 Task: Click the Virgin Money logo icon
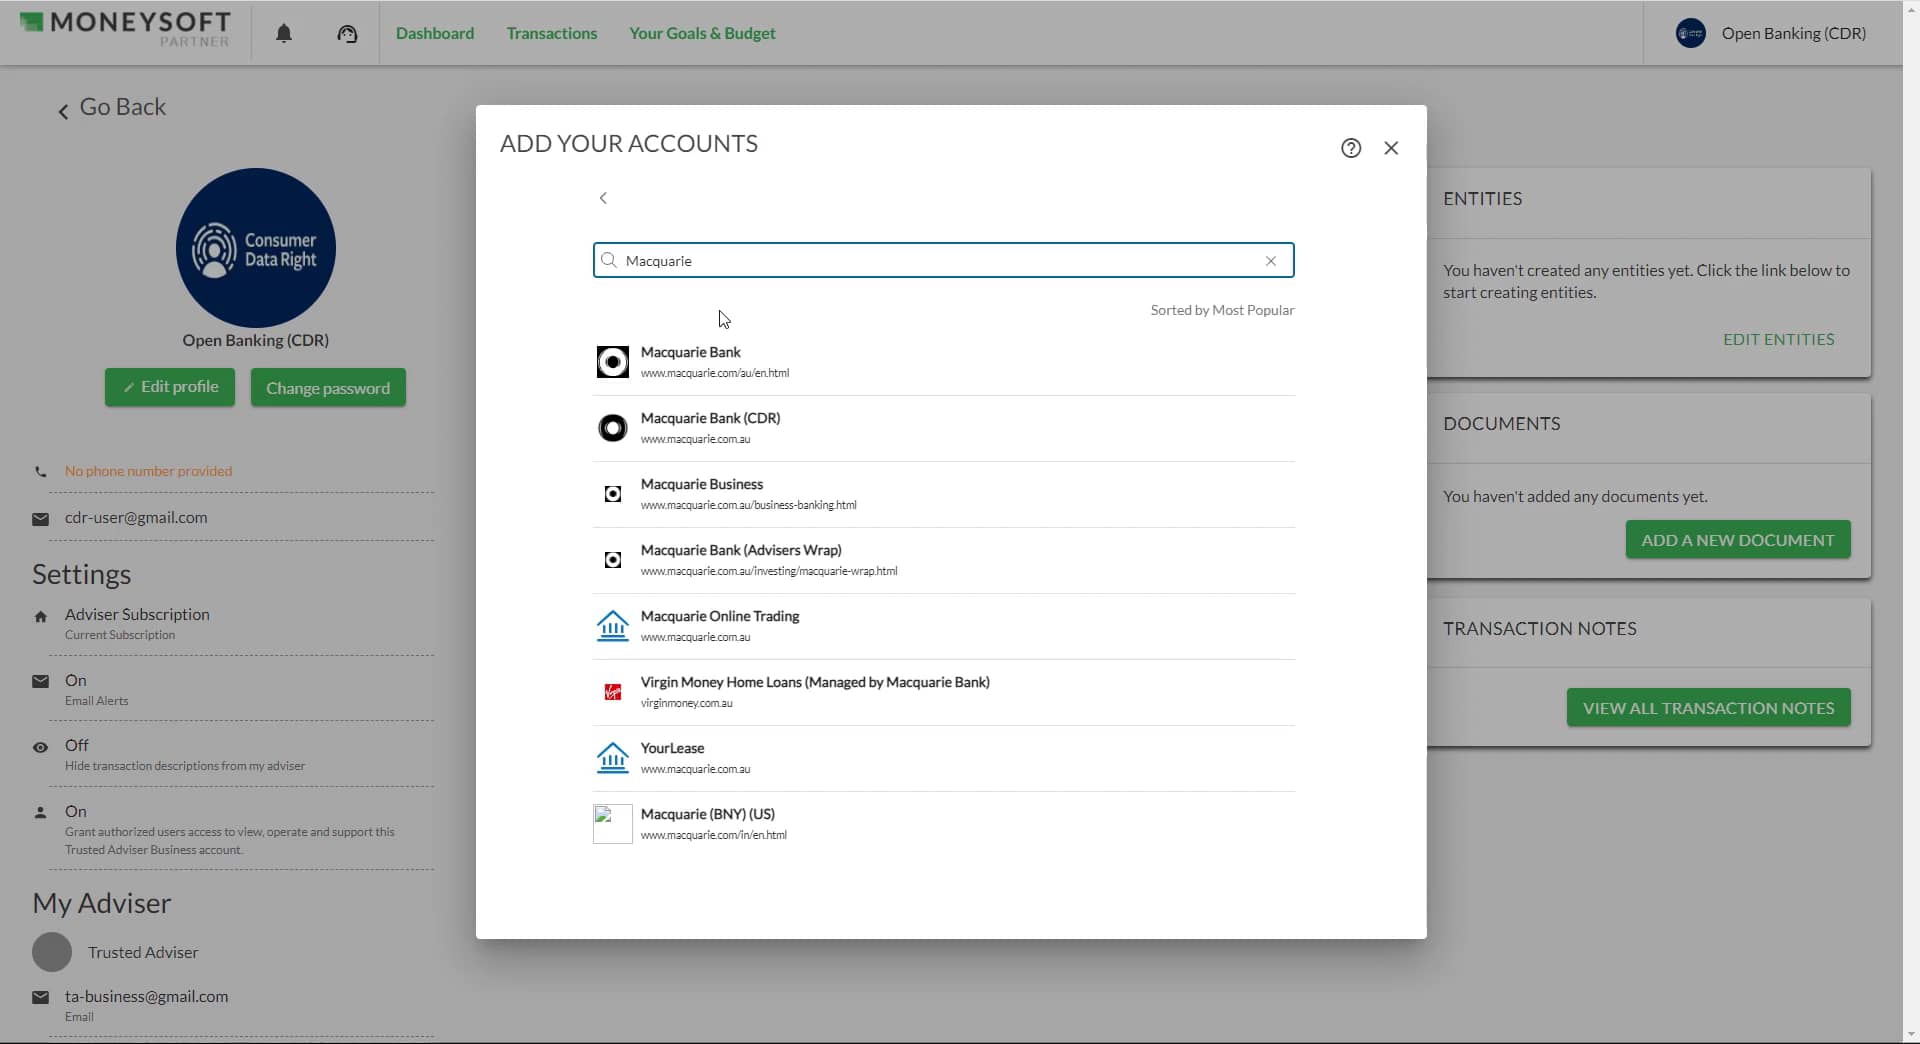[x=613, y=692]
